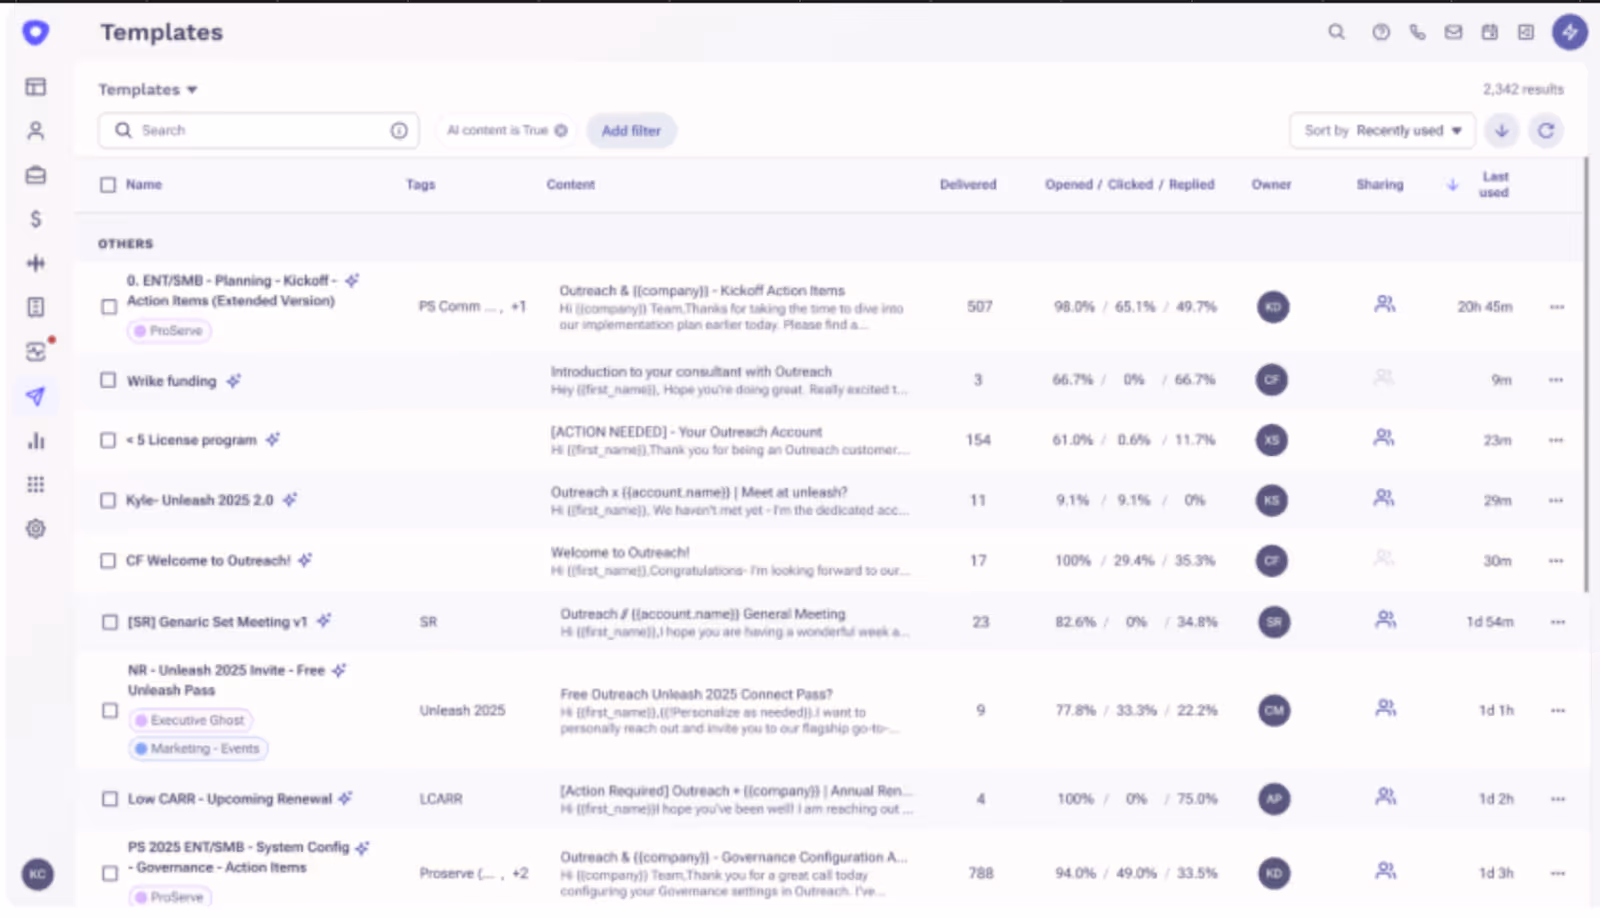Screen dimensions: 1600x918
Task: Select the paper plane Engage icon
Action: click(36, 396)
